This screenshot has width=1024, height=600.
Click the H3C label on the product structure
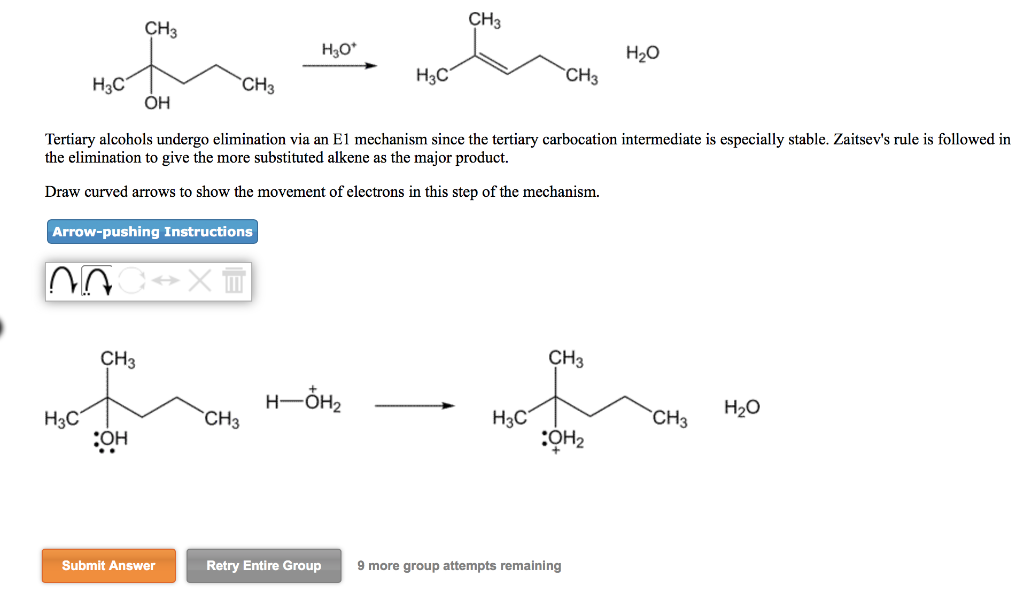[x=507, y=416]
